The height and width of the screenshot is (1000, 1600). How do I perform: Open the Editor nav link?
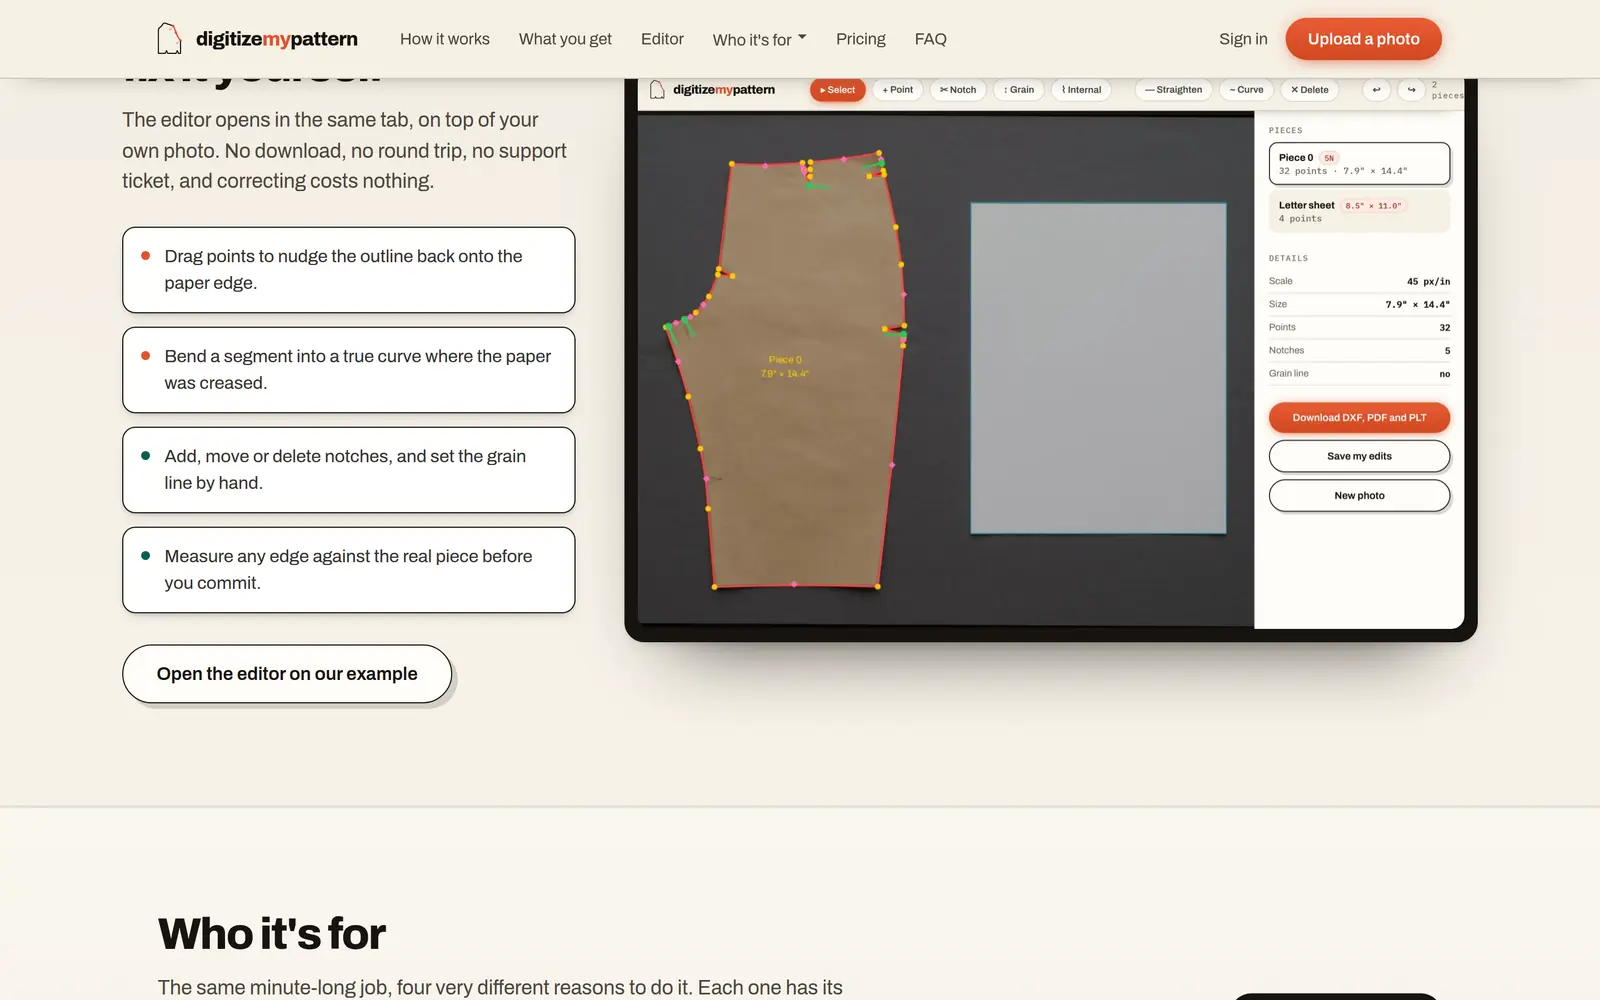coord(662,39)
